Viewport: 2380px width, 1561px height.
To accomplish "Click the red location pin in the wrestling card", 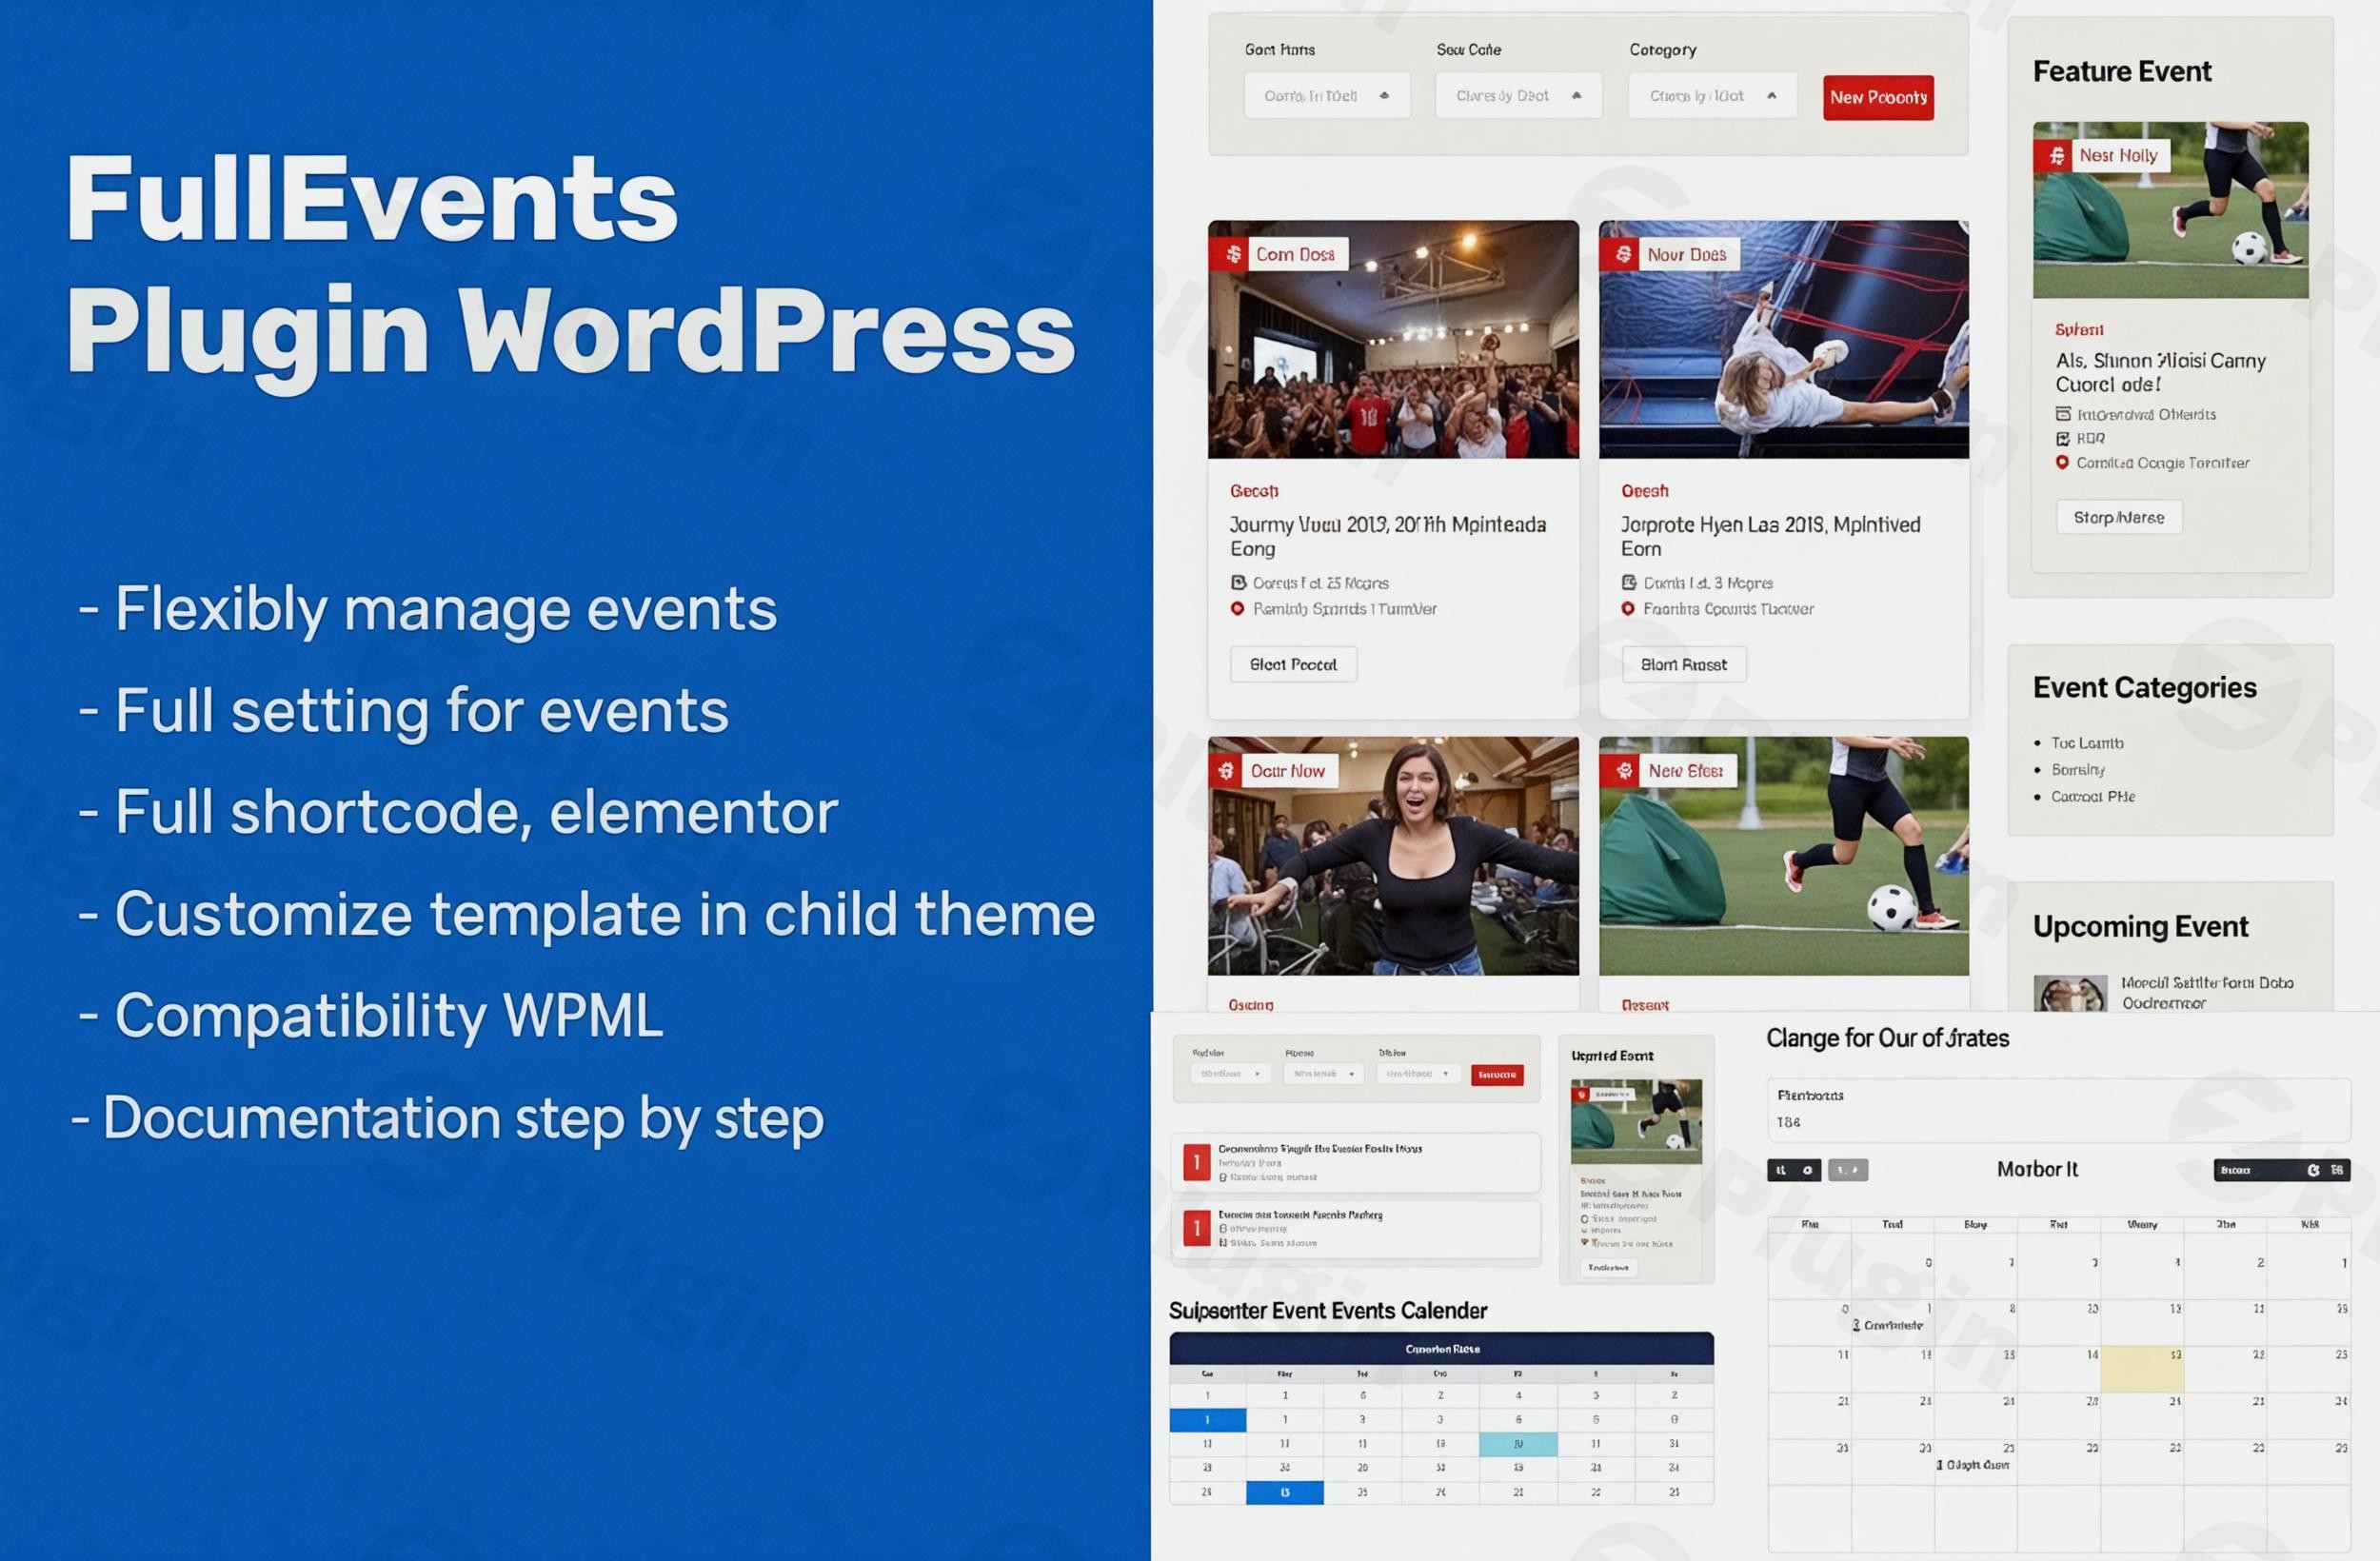I will click(1627, 608).
